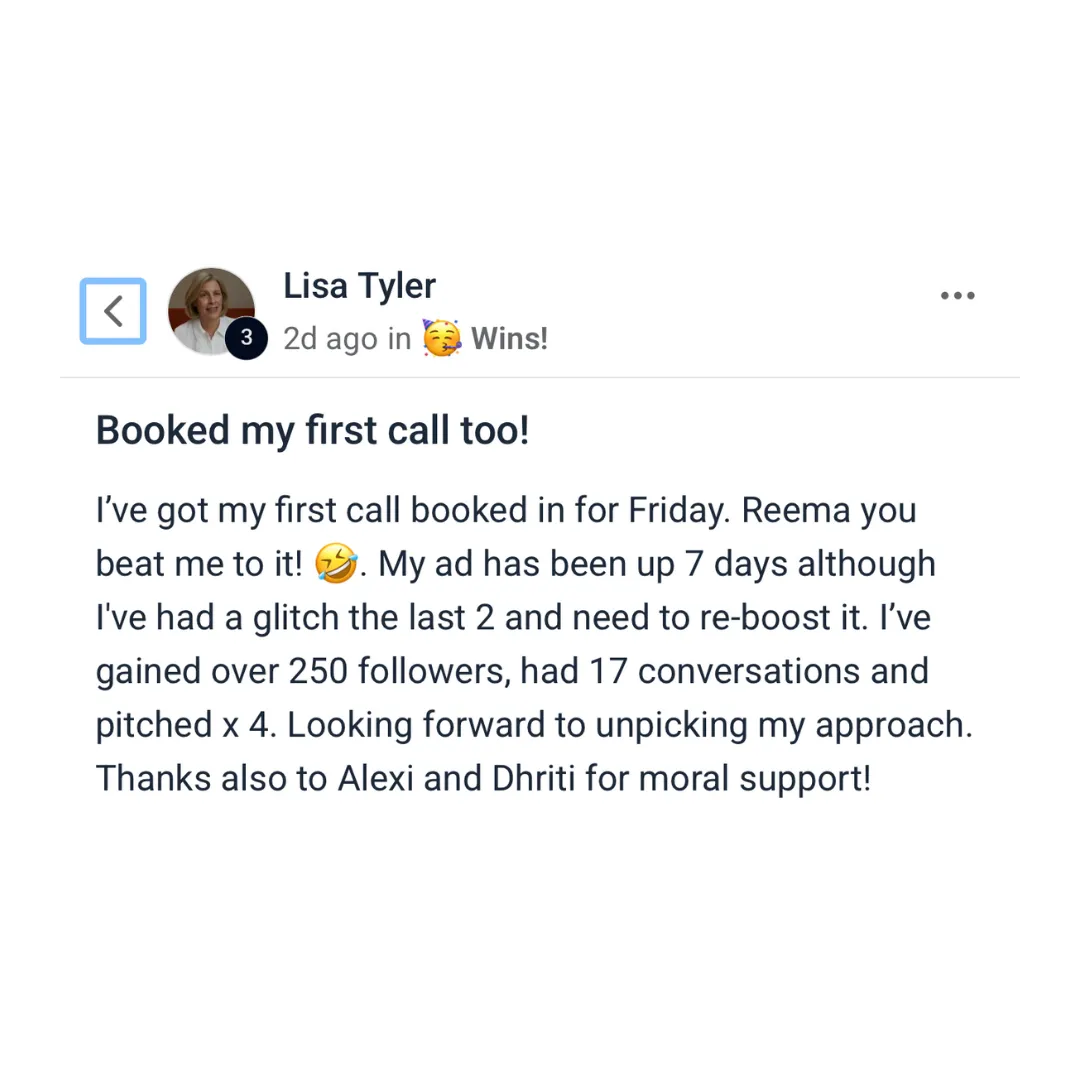This screenshot has width=1080, height=1080.
Task: Click the word "in" before the category
Action: (x=399, y=338)
